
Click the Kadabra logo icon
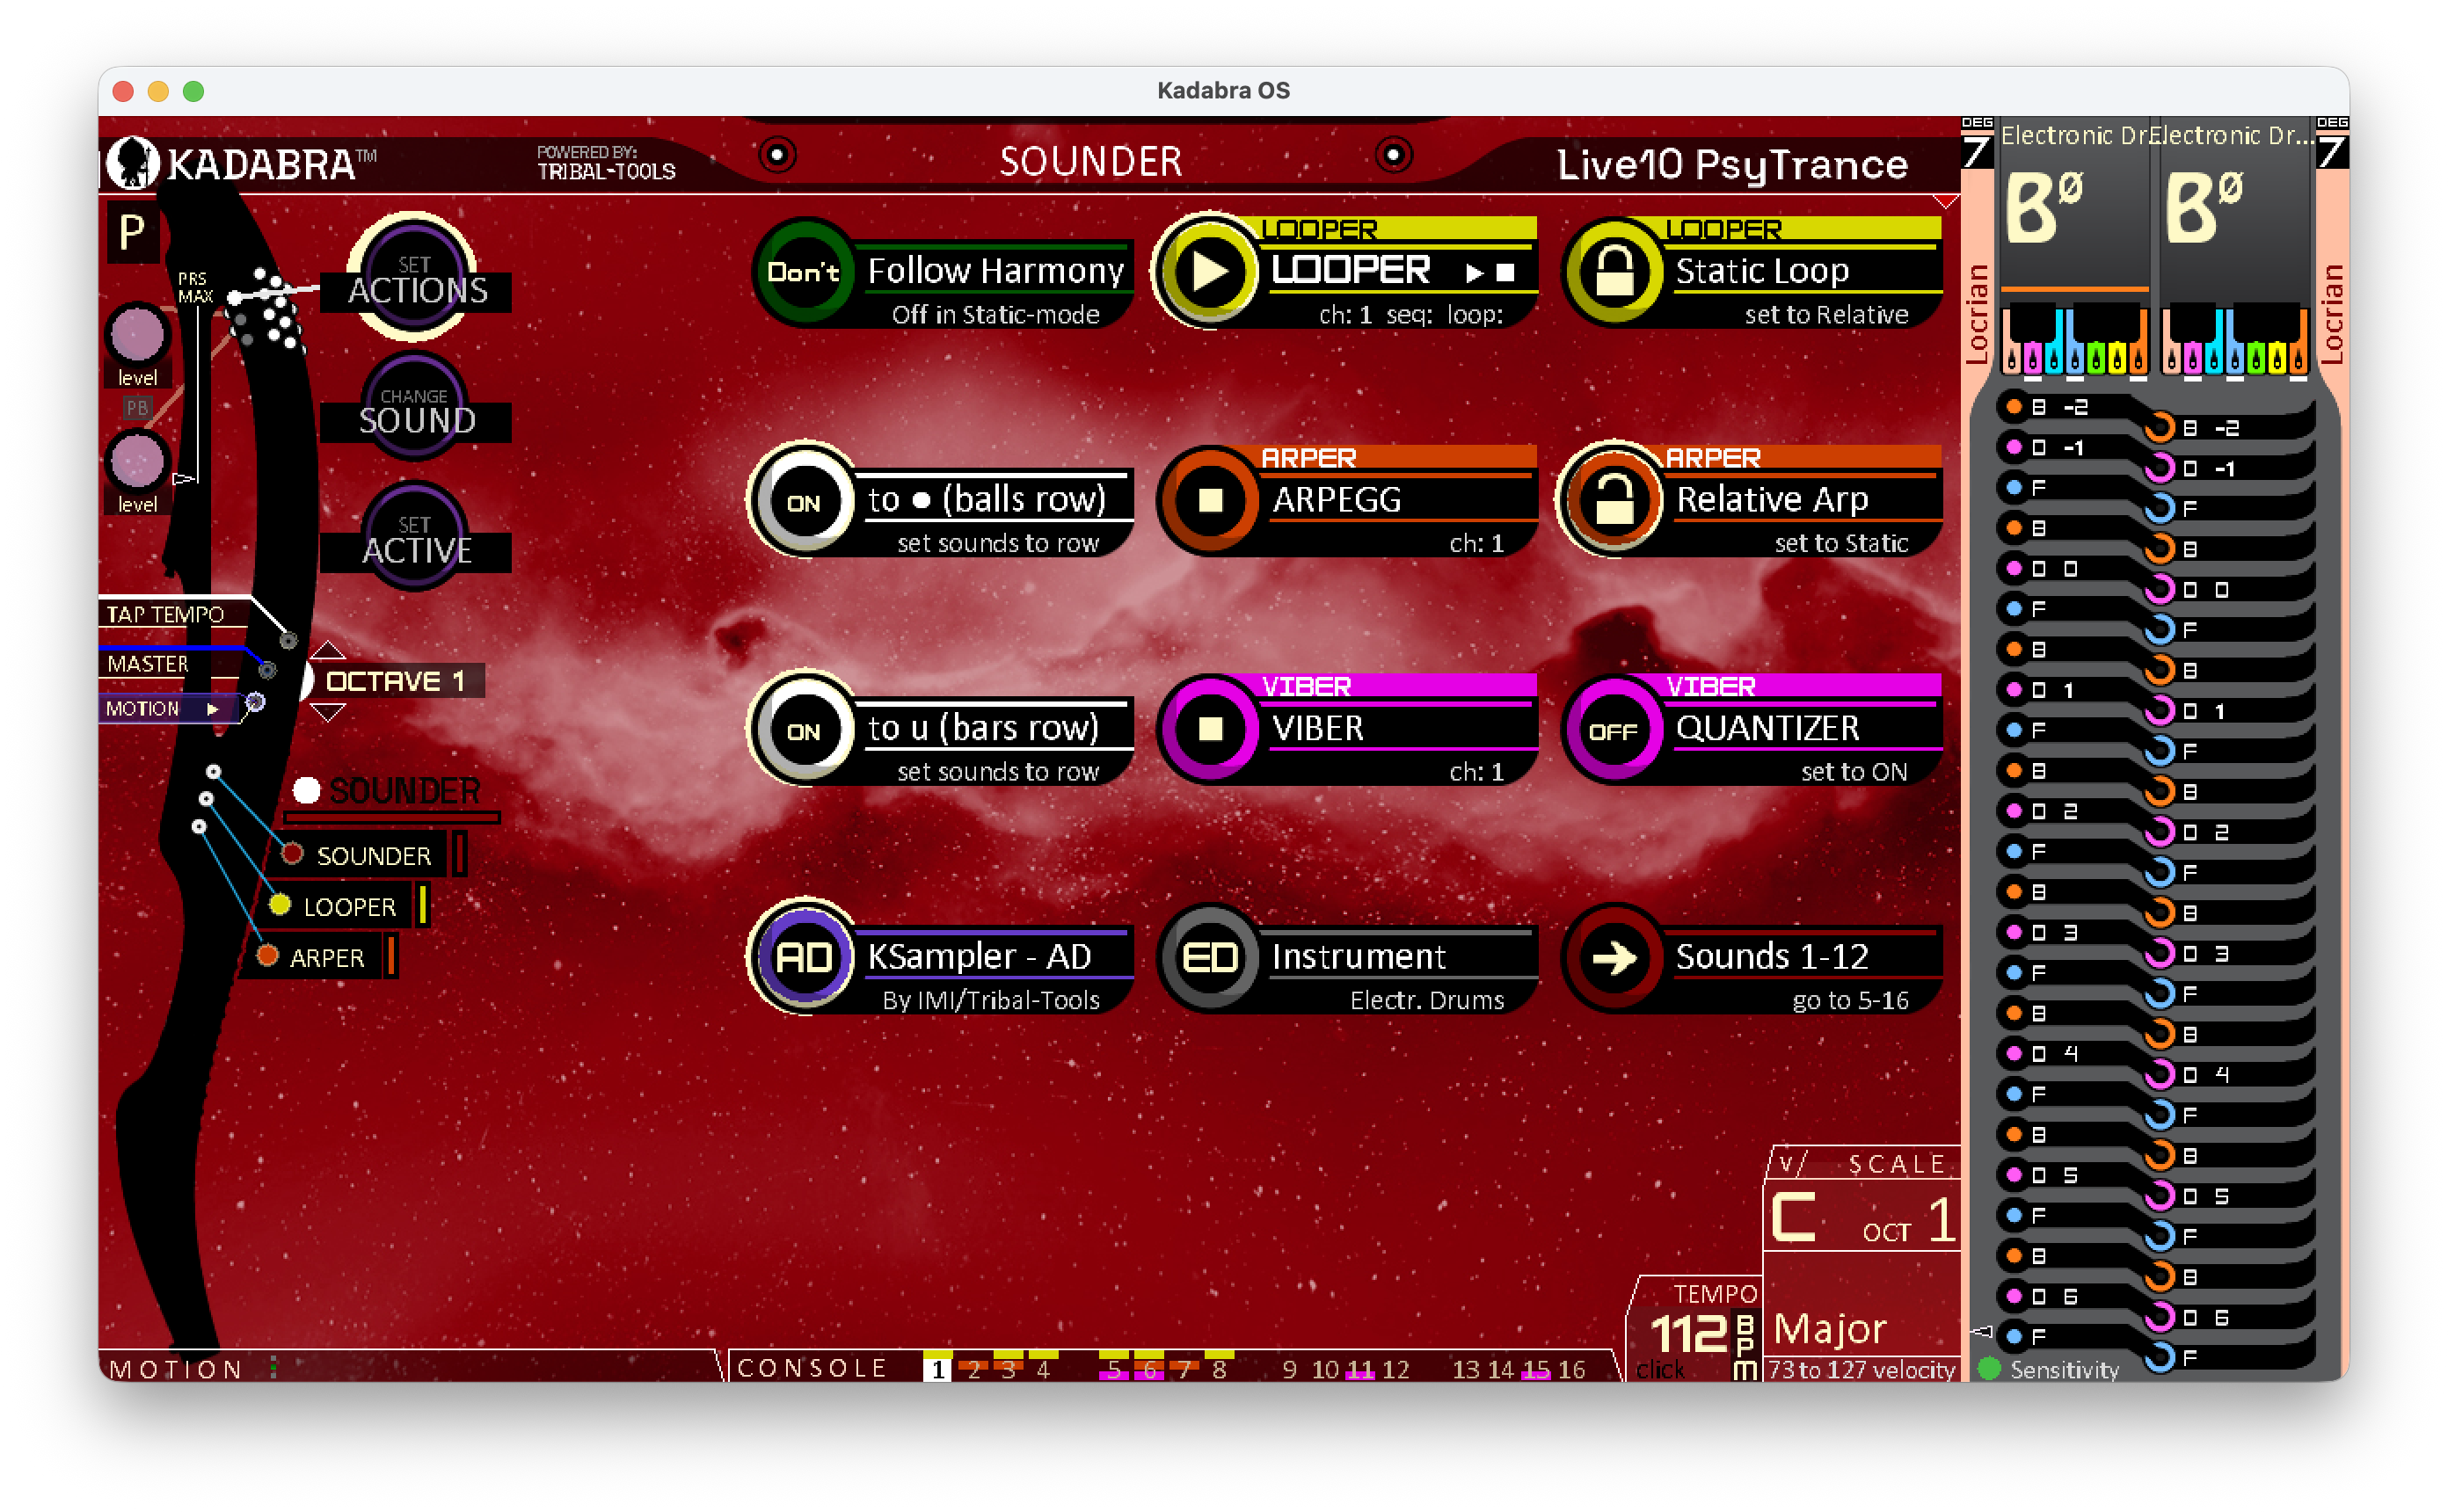pyautogui.click(x=131, y=162)
